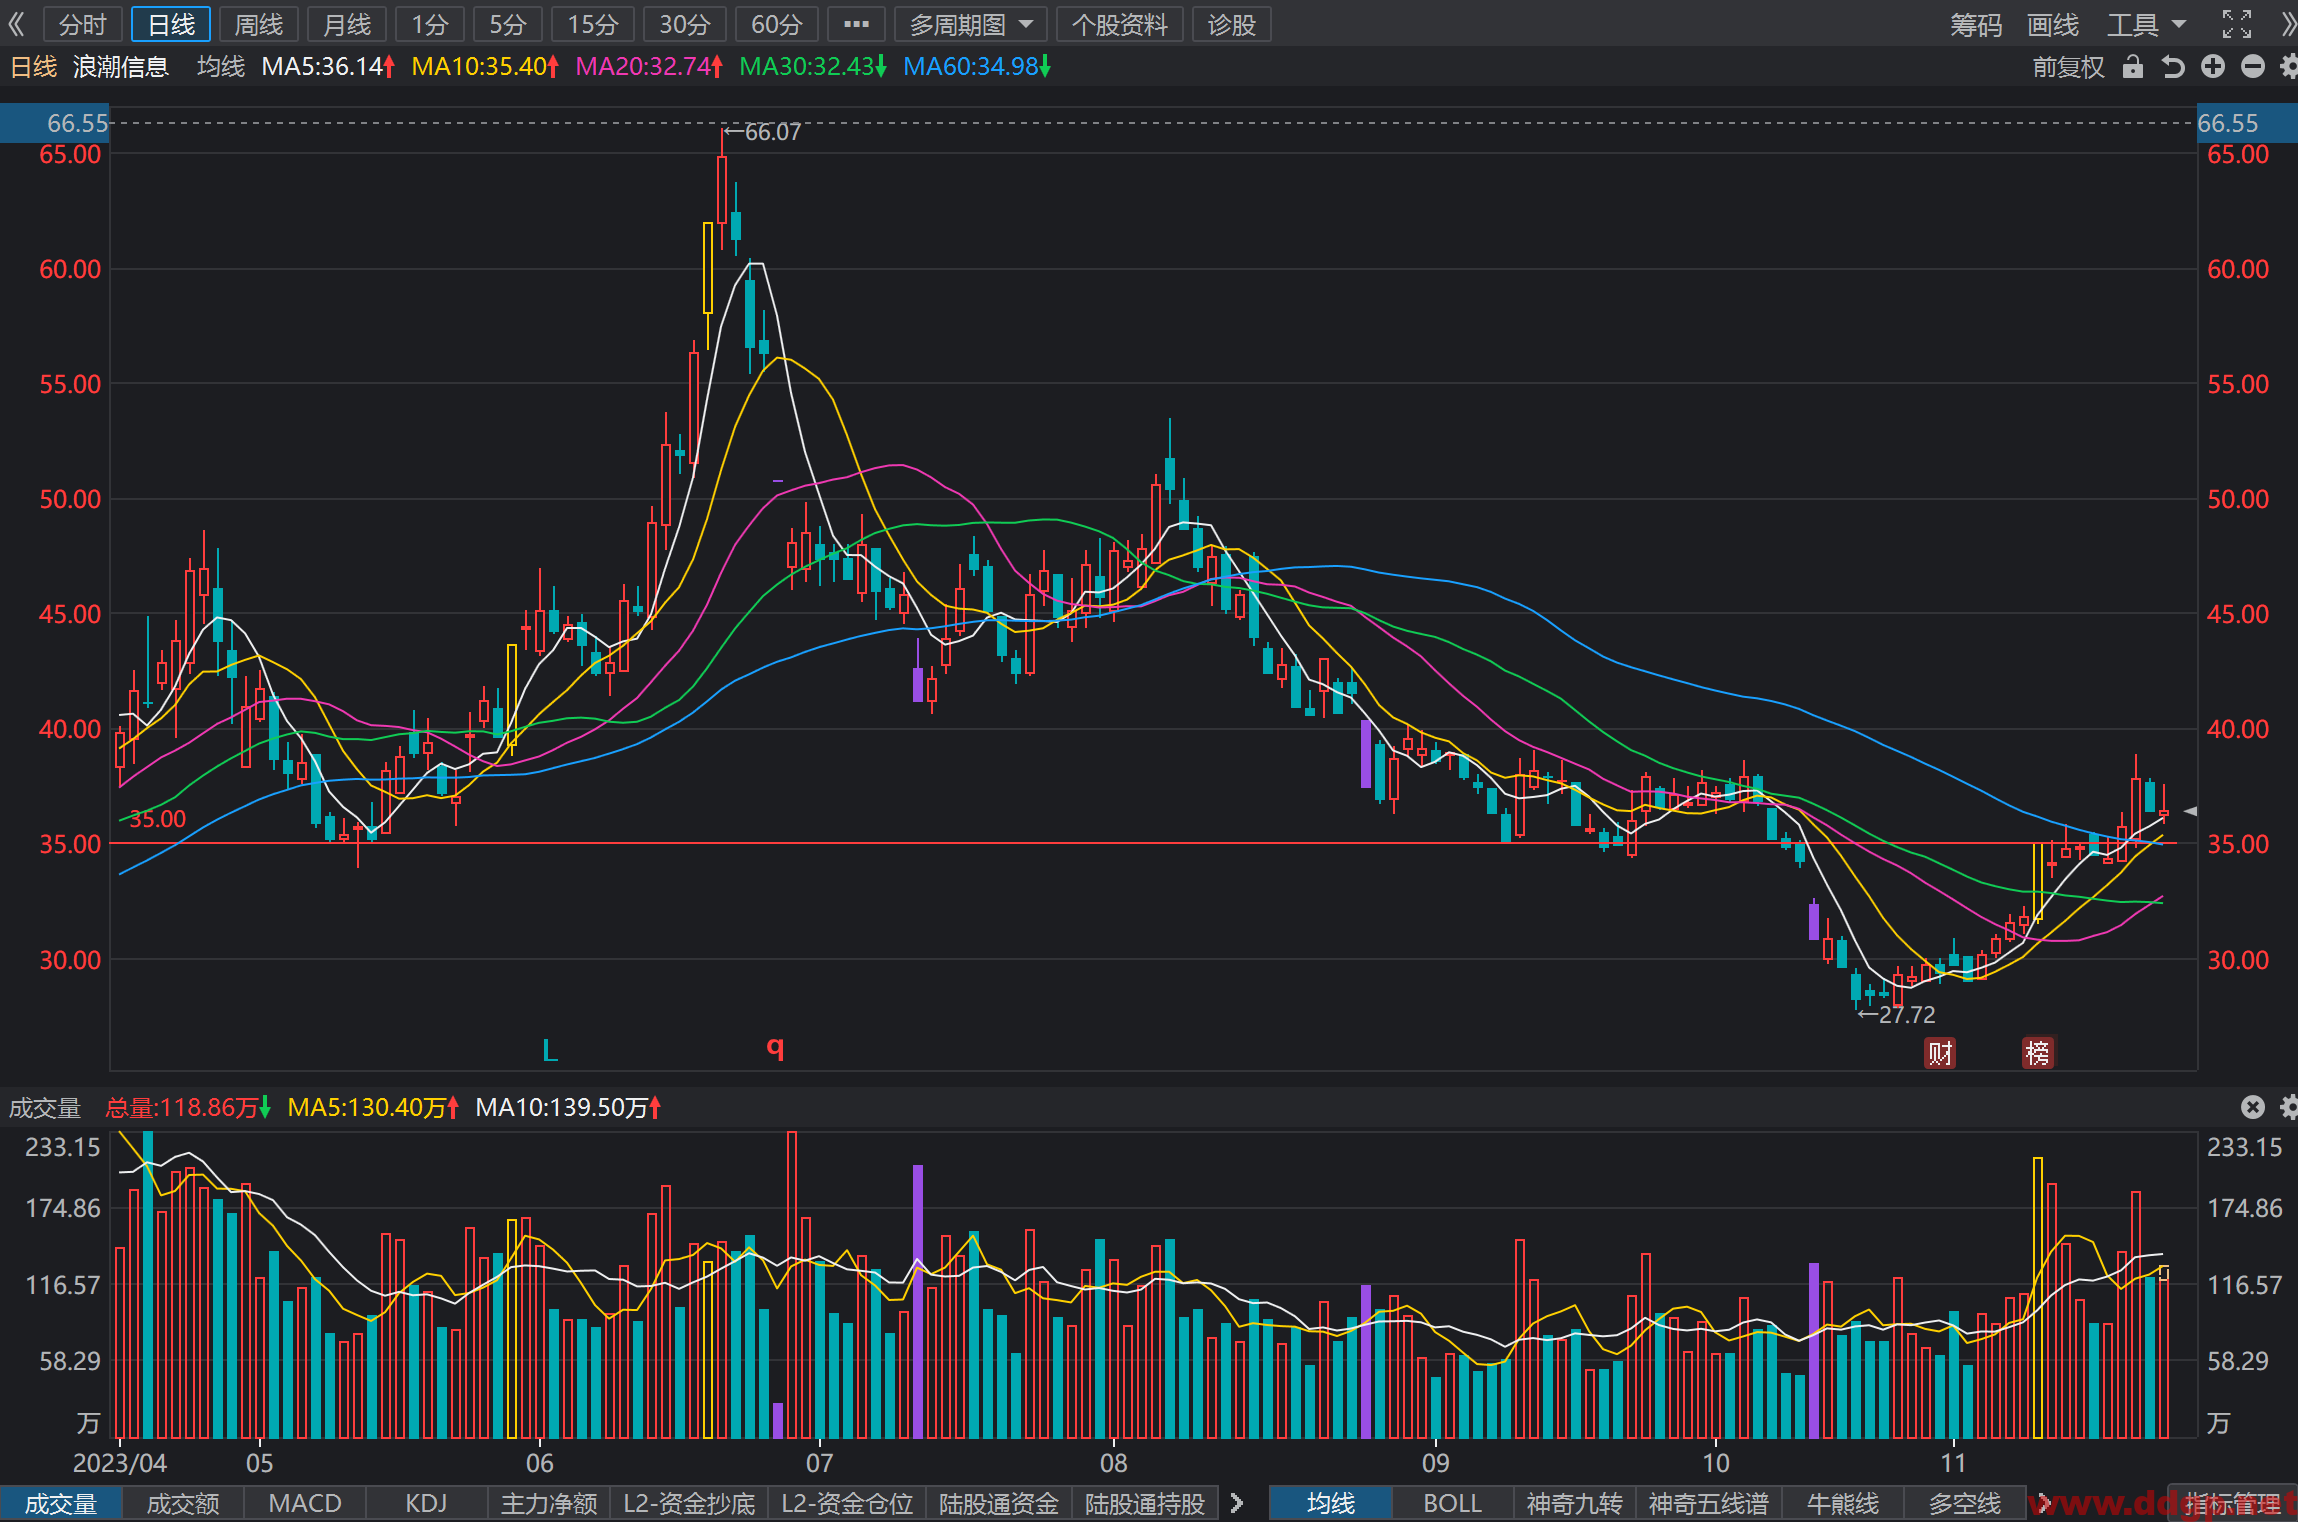2298x1522 pixels.
Task: Switch to 分时 intraday view
Action: (x=82, y=24)
